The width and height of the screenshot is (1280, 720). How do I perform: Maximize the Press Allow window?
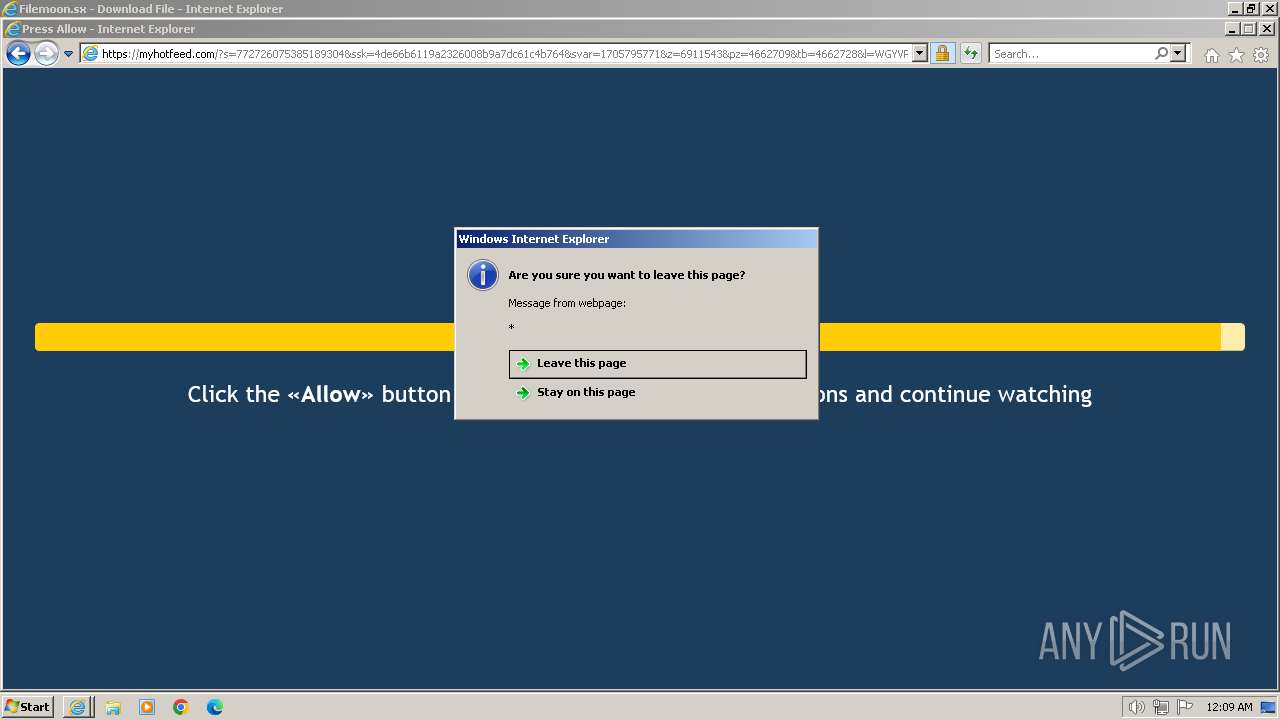1248,29
